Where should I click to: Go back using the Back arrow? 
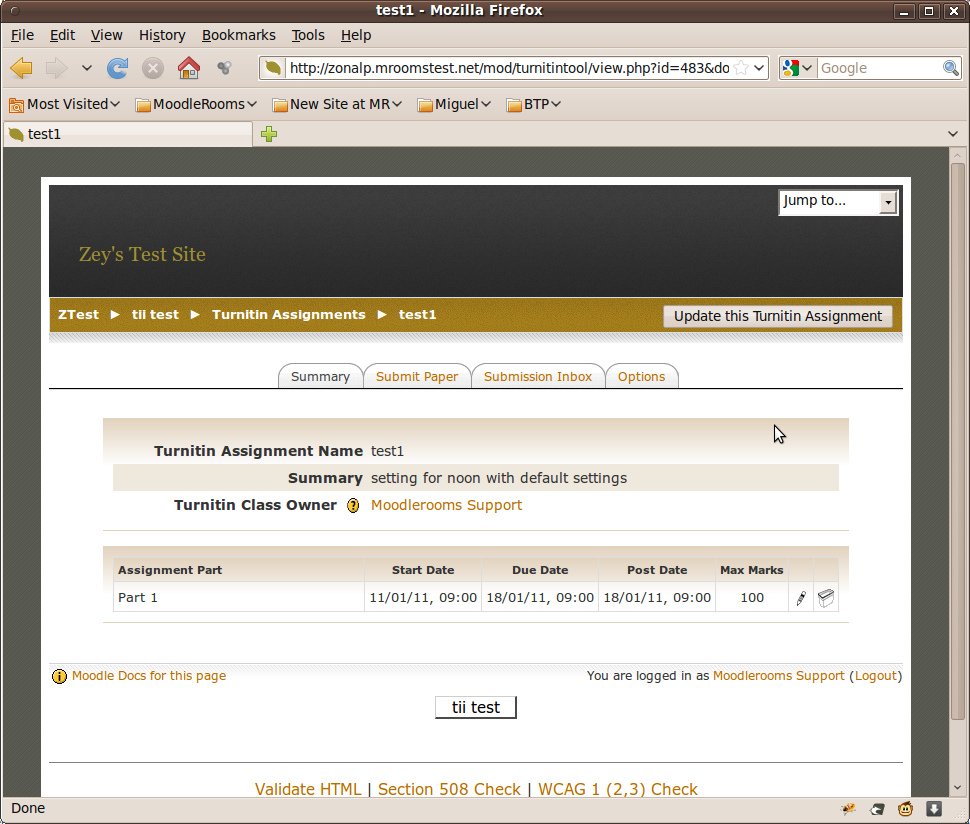tap(22, 68)
